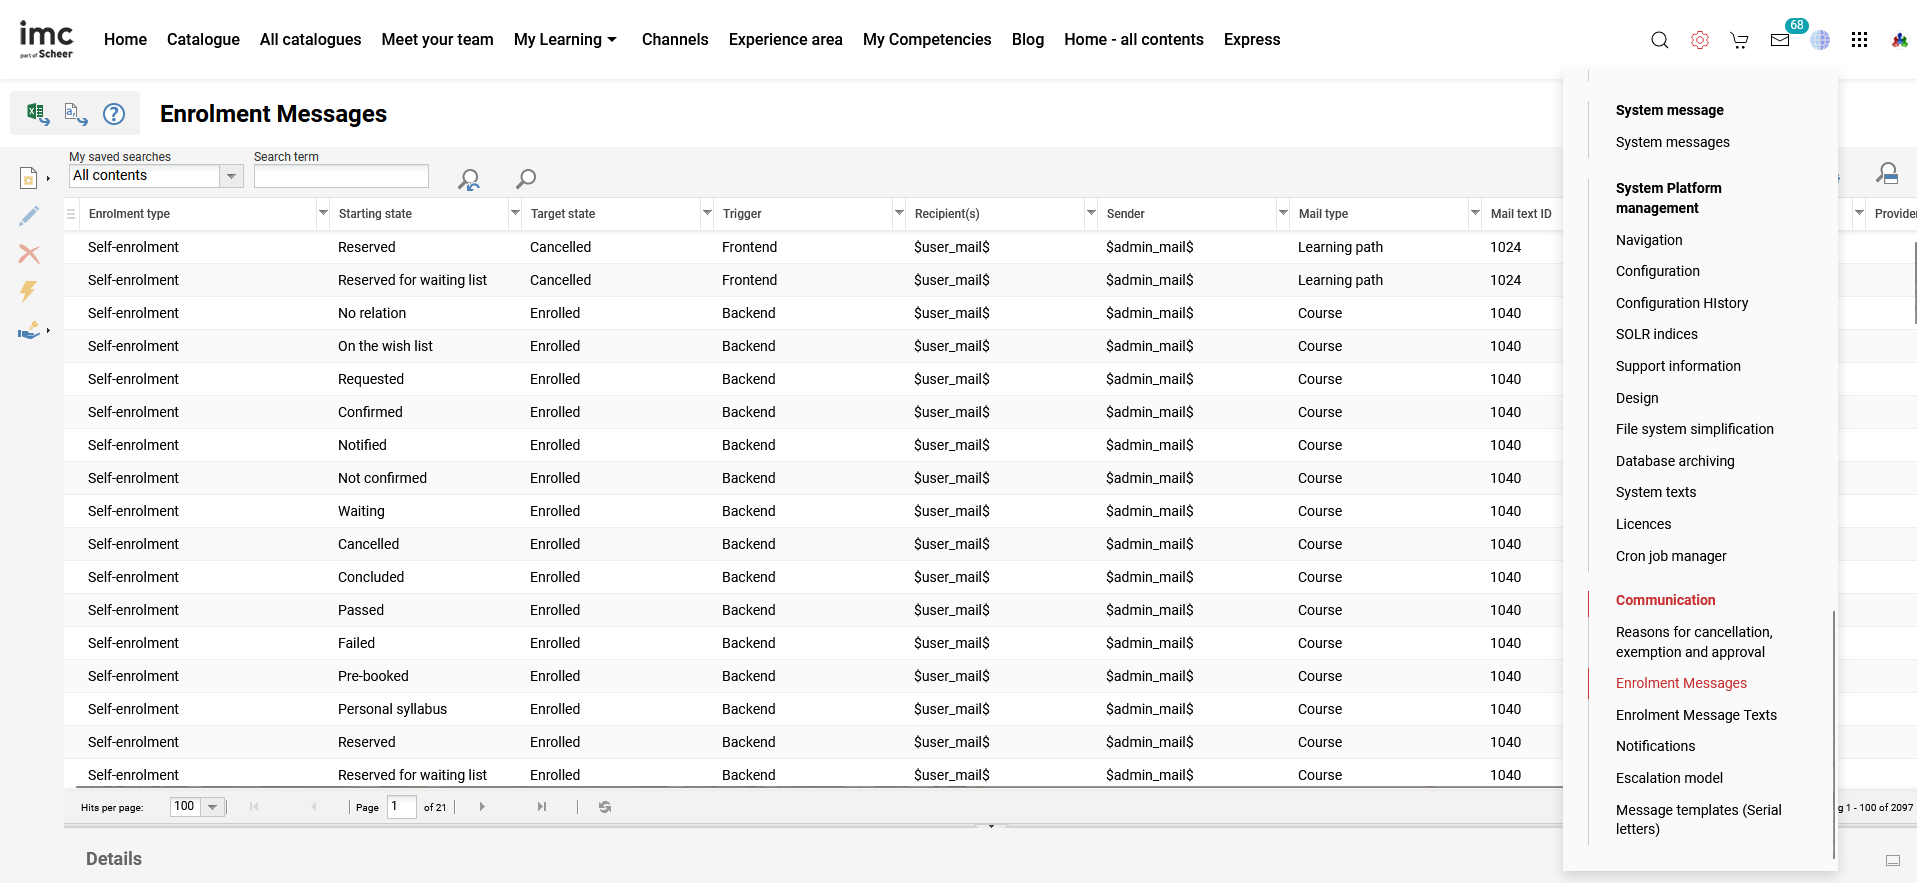Open Enrolment Message Texts in the side menu
Viewport: 1917px width, 883px height.
[1696, 715]
